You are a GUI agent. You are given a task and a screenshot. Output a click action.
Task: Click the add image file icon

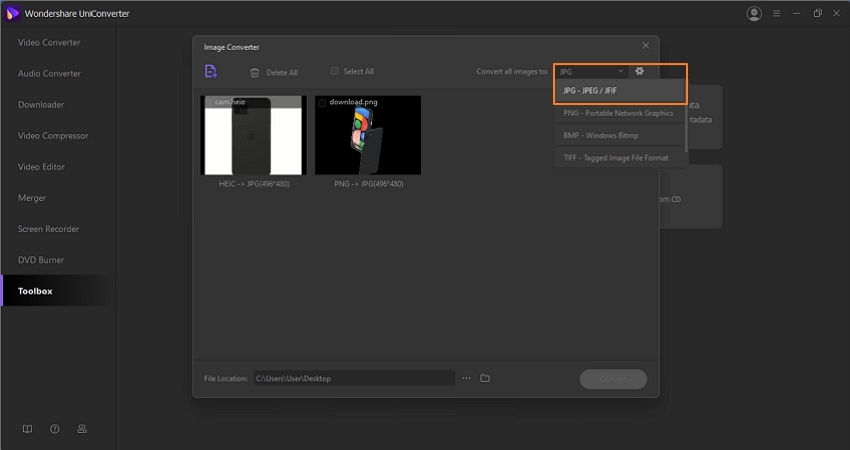211,71
